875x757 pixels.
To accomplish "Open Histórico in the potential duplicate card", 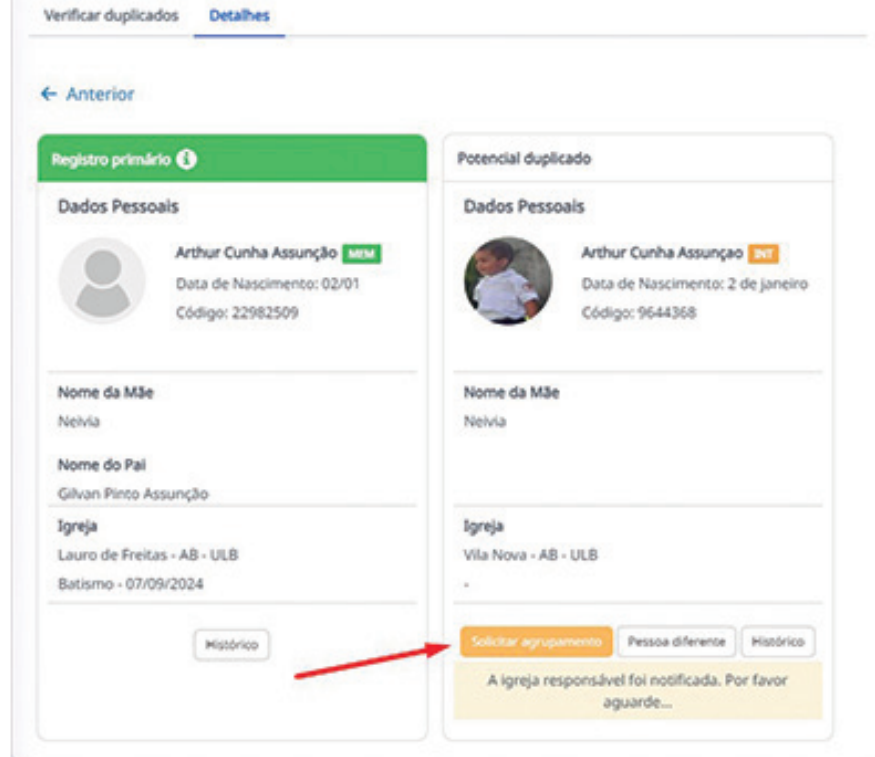I will point(778,641).
